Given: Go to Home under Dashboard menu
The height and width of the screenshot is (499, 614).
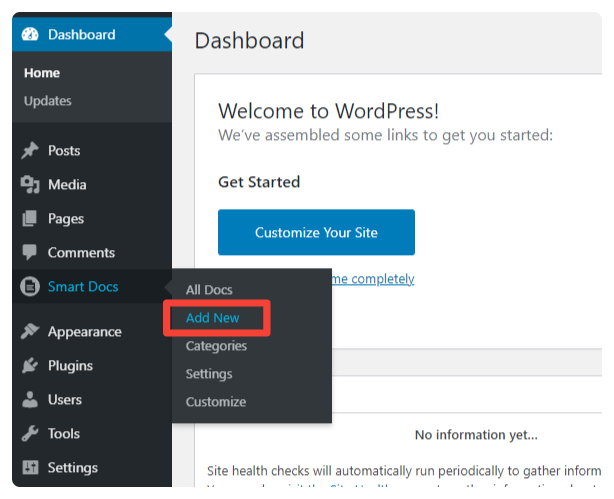Looking at the screenshot, I should (42, 73).
